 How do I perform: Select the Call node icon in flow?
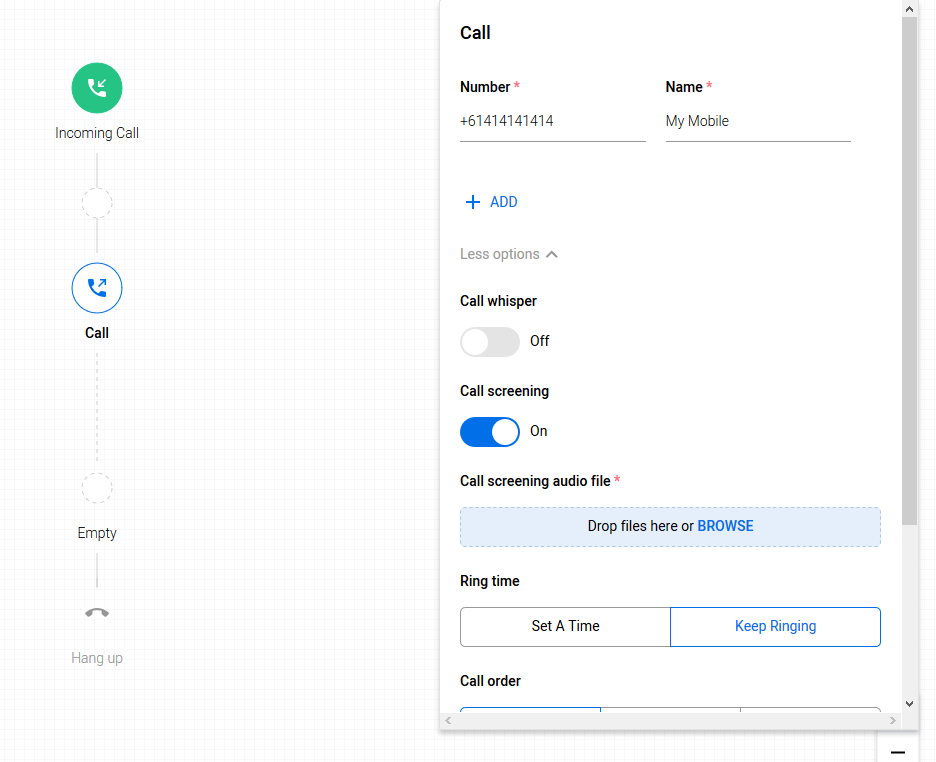pyautogui.click(x=97, y=288)
